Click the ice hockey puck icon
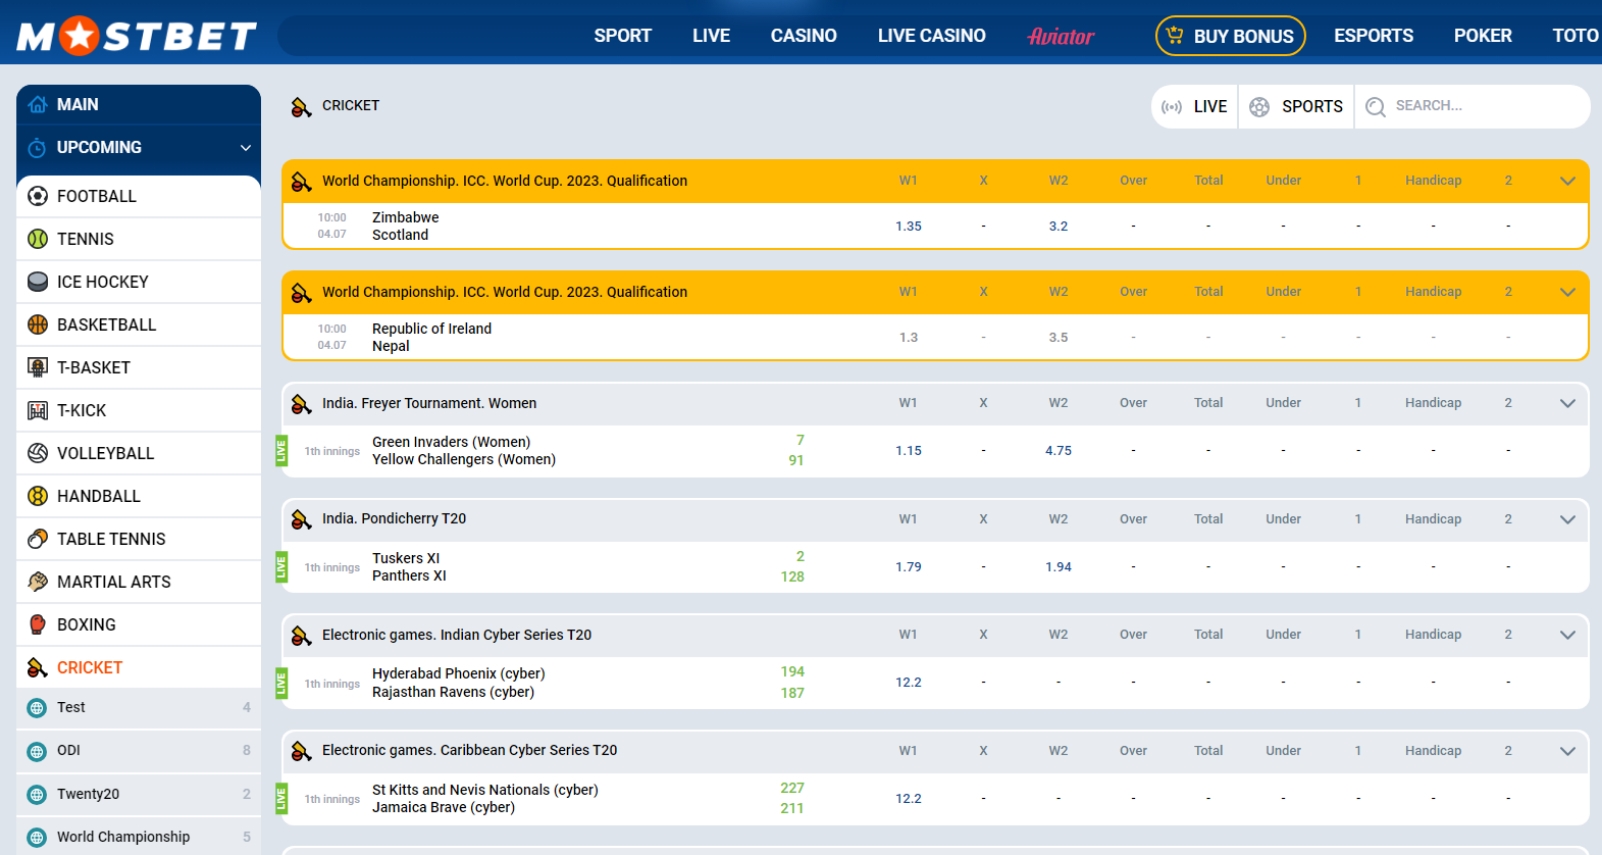 [x=37, y=282]
